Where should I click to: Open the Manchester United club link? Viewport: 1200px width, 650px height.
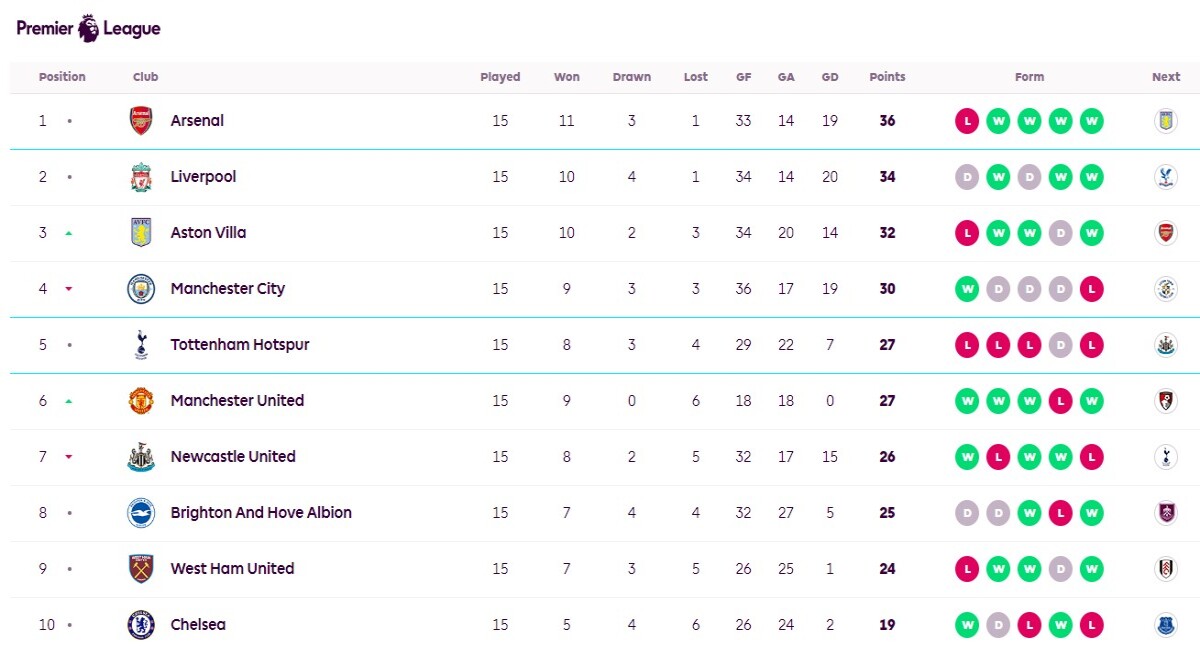point(237,401)
